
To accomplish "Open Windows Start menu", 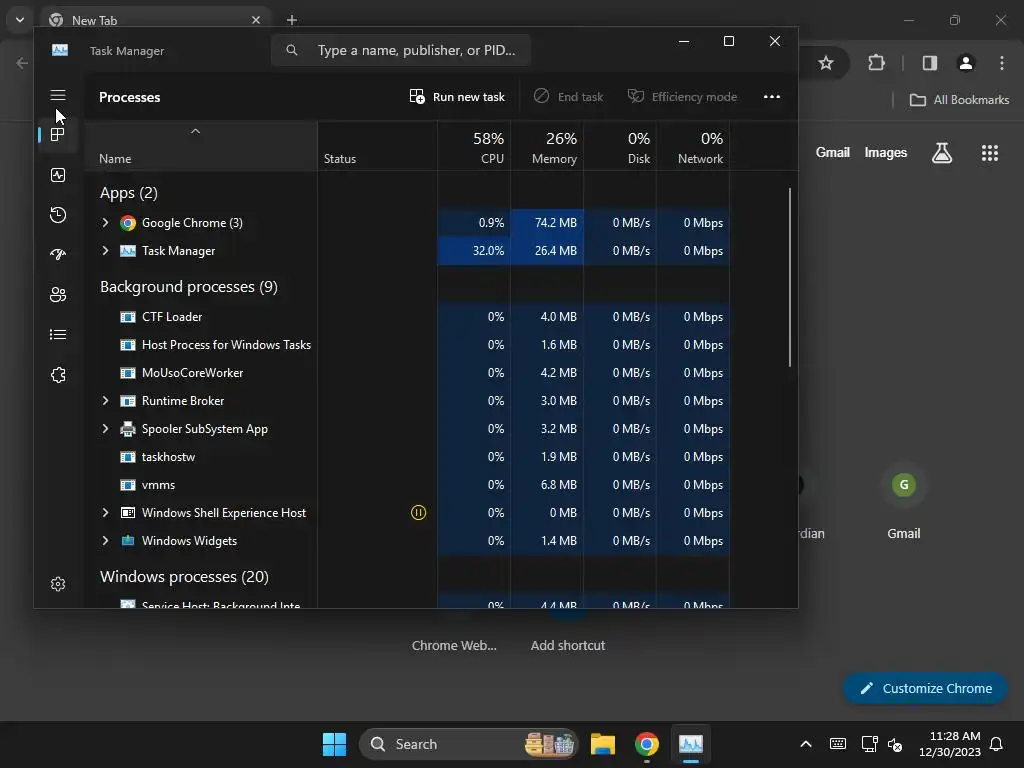I will [334, 744].
